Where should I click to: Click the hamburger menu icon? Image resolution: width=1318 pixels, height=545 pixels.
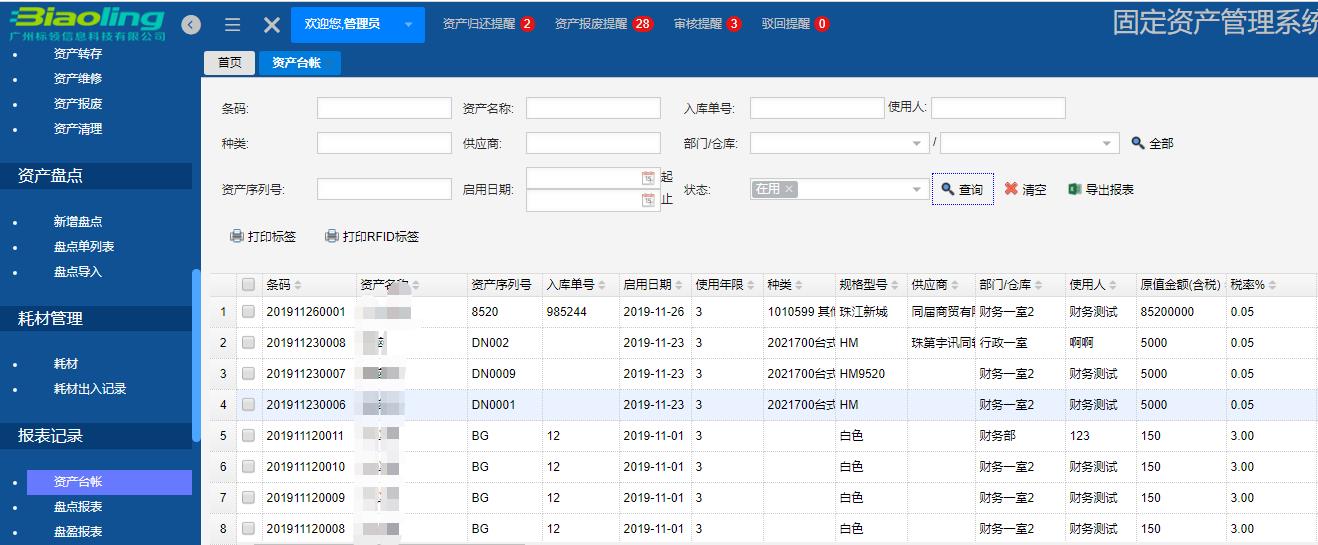click(x=232, y=25)
